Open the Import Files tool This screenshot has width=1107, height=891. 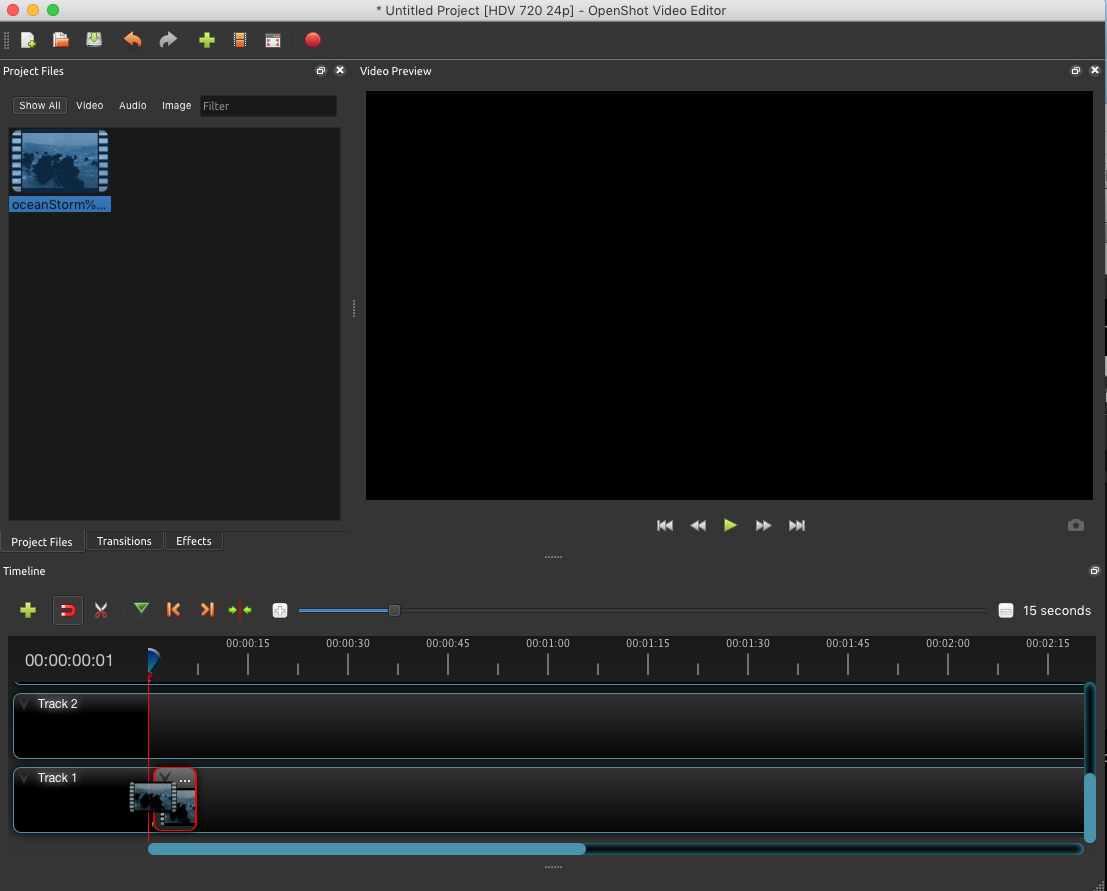206,40
